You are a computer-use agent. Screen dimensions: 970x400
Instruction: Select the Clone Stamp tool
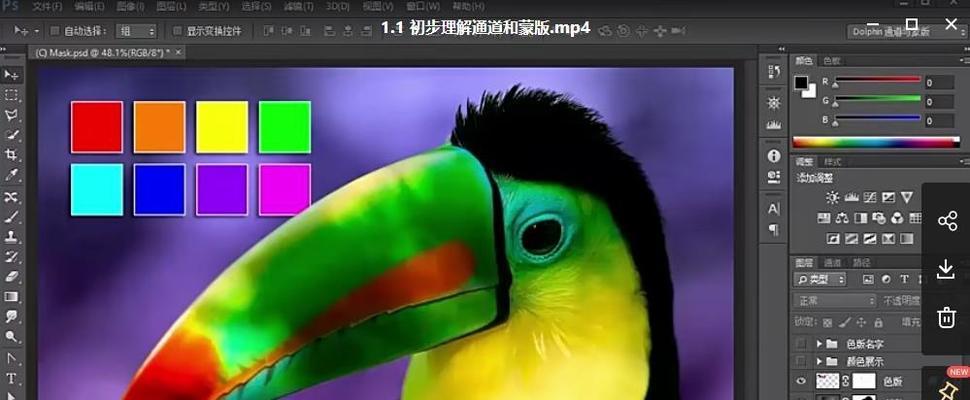click(11, 237)
